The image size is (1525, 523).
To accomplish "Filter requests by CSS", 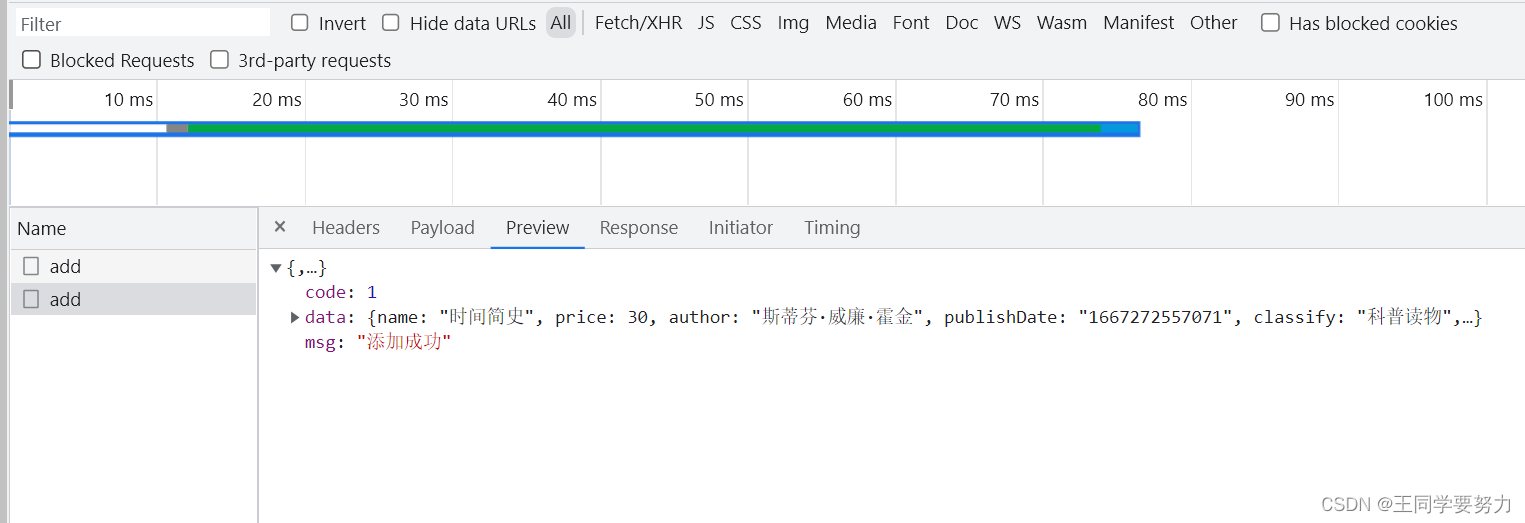I will pos(745,22).
